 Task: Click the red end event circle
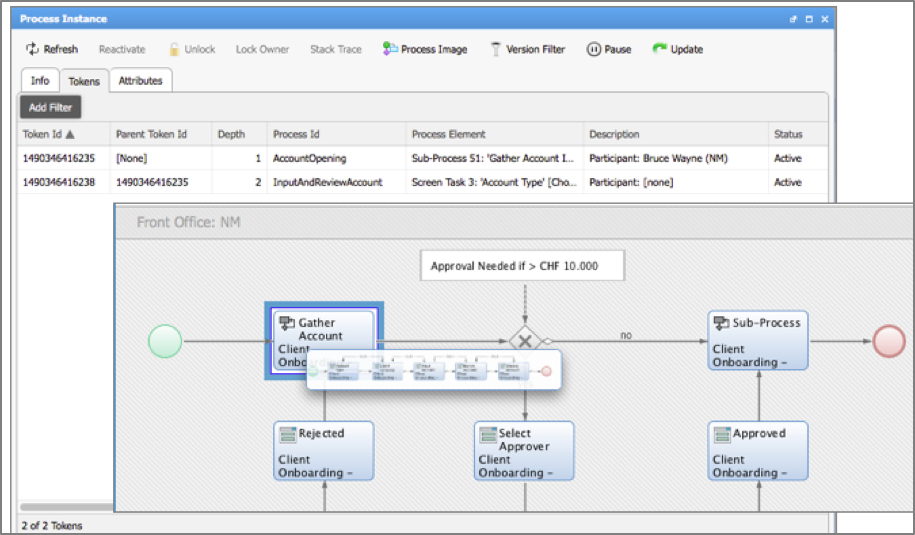pos(889,341)
